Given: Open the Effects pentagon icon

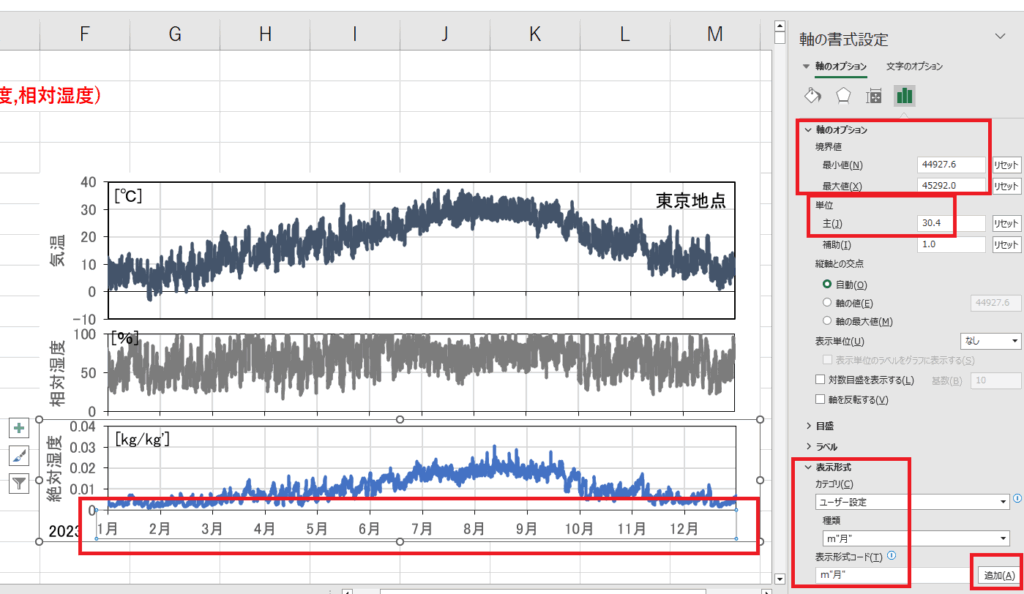Looking at the screenshot, I should (x=844, y=96).
